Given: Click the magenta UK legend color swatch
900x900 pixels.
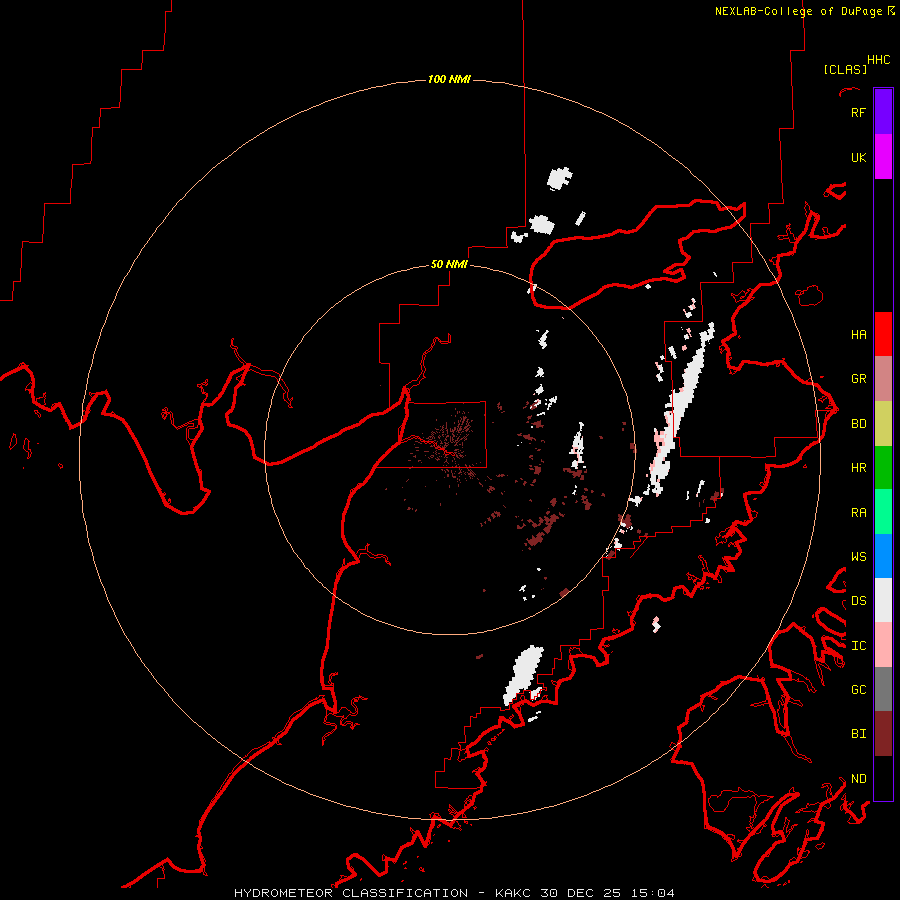Looking at the screenshot, I should point(883,157).
